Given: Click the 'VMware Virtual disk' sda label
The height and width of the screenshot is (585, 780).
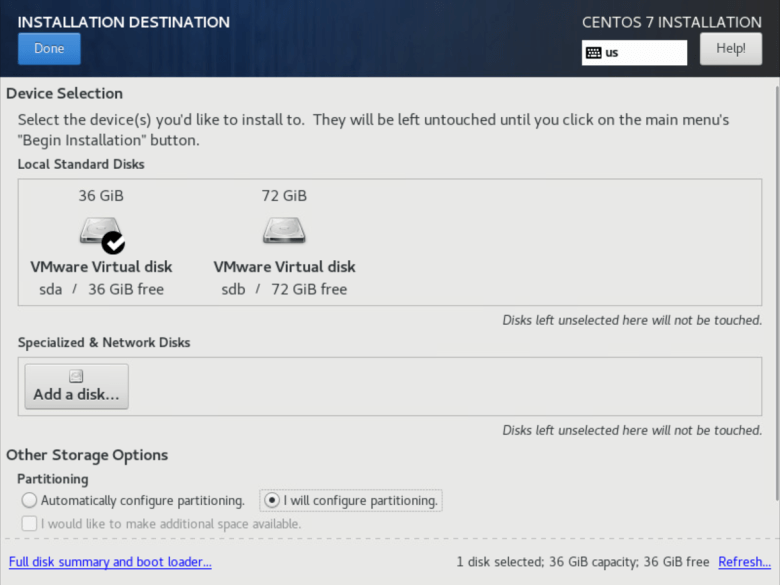Looking at the screenshot, I should tap(101, 267).
